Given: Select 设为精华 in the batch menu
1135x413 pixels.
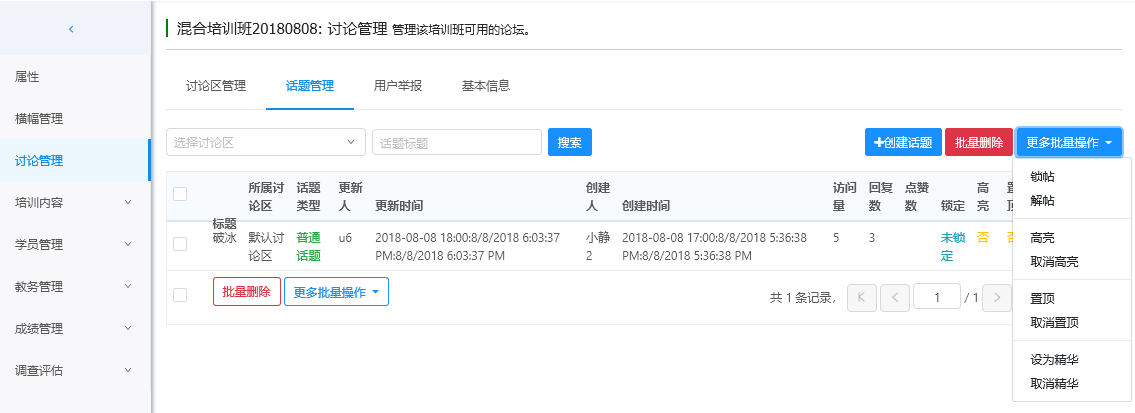Looking at the screenshot, I should tap(1054, 360).
